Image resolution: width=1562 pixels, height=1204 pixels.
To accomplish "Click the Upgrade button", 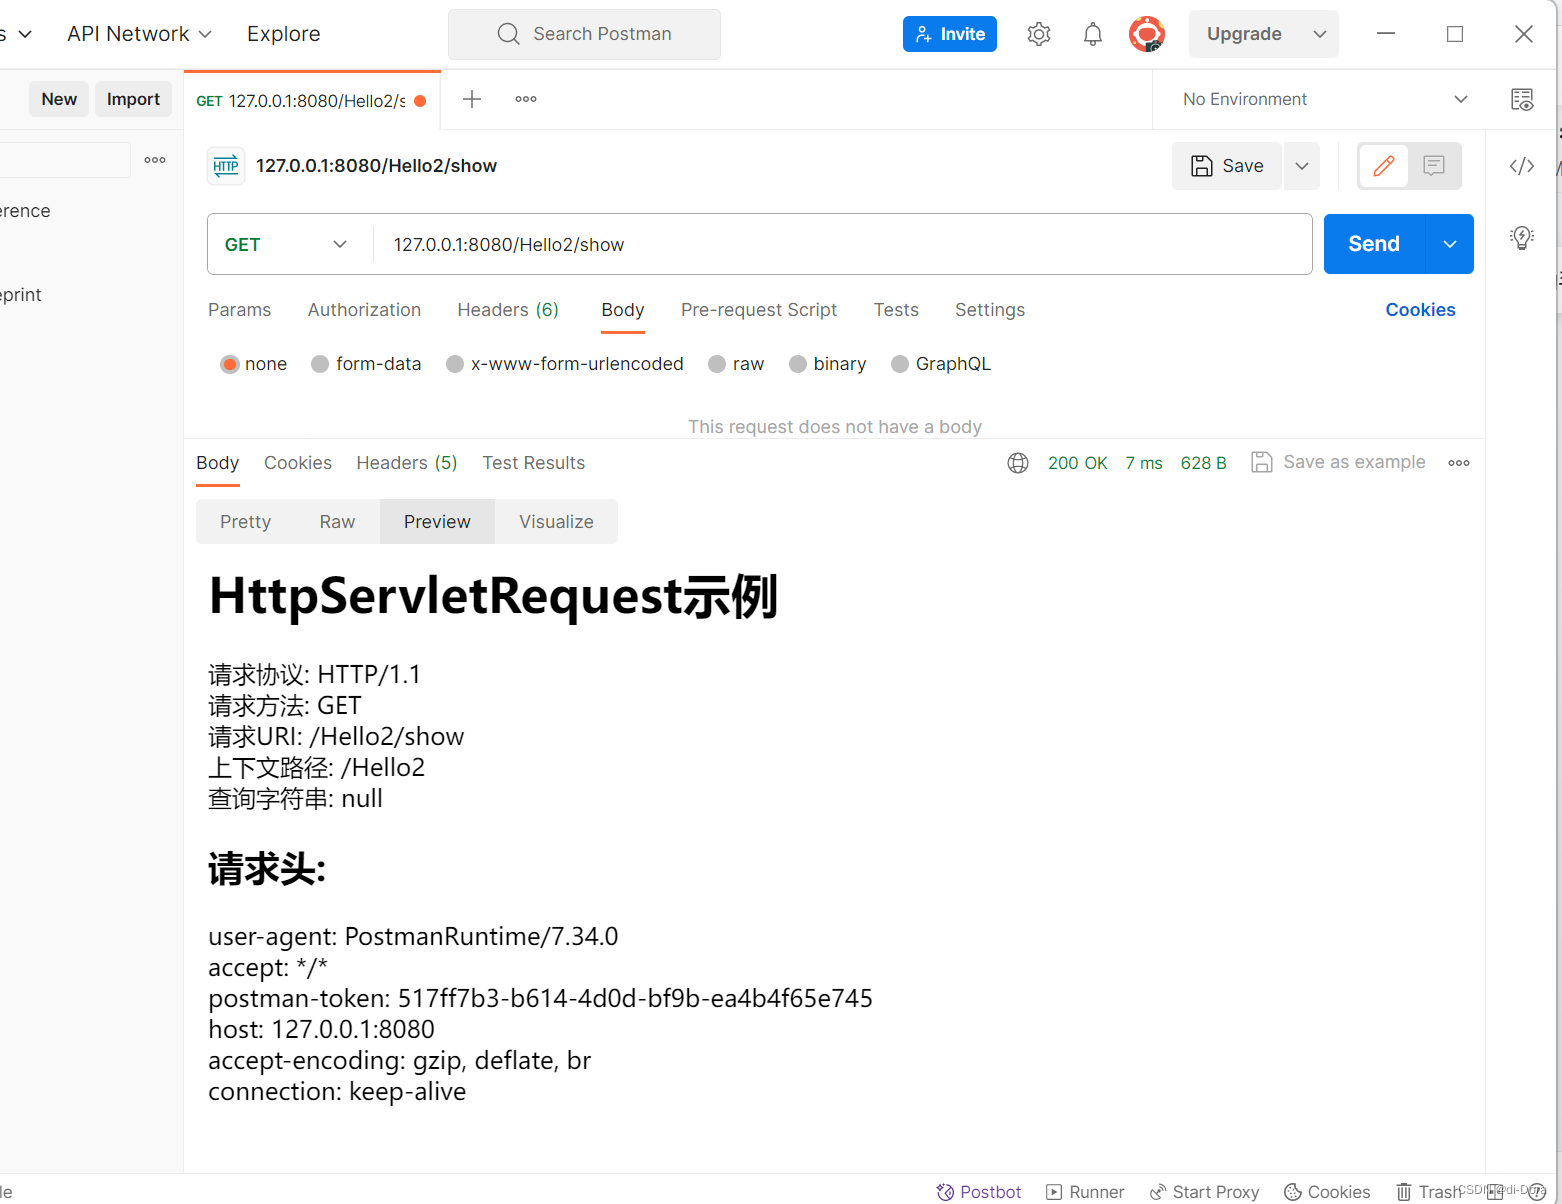I will point(1245,34).
